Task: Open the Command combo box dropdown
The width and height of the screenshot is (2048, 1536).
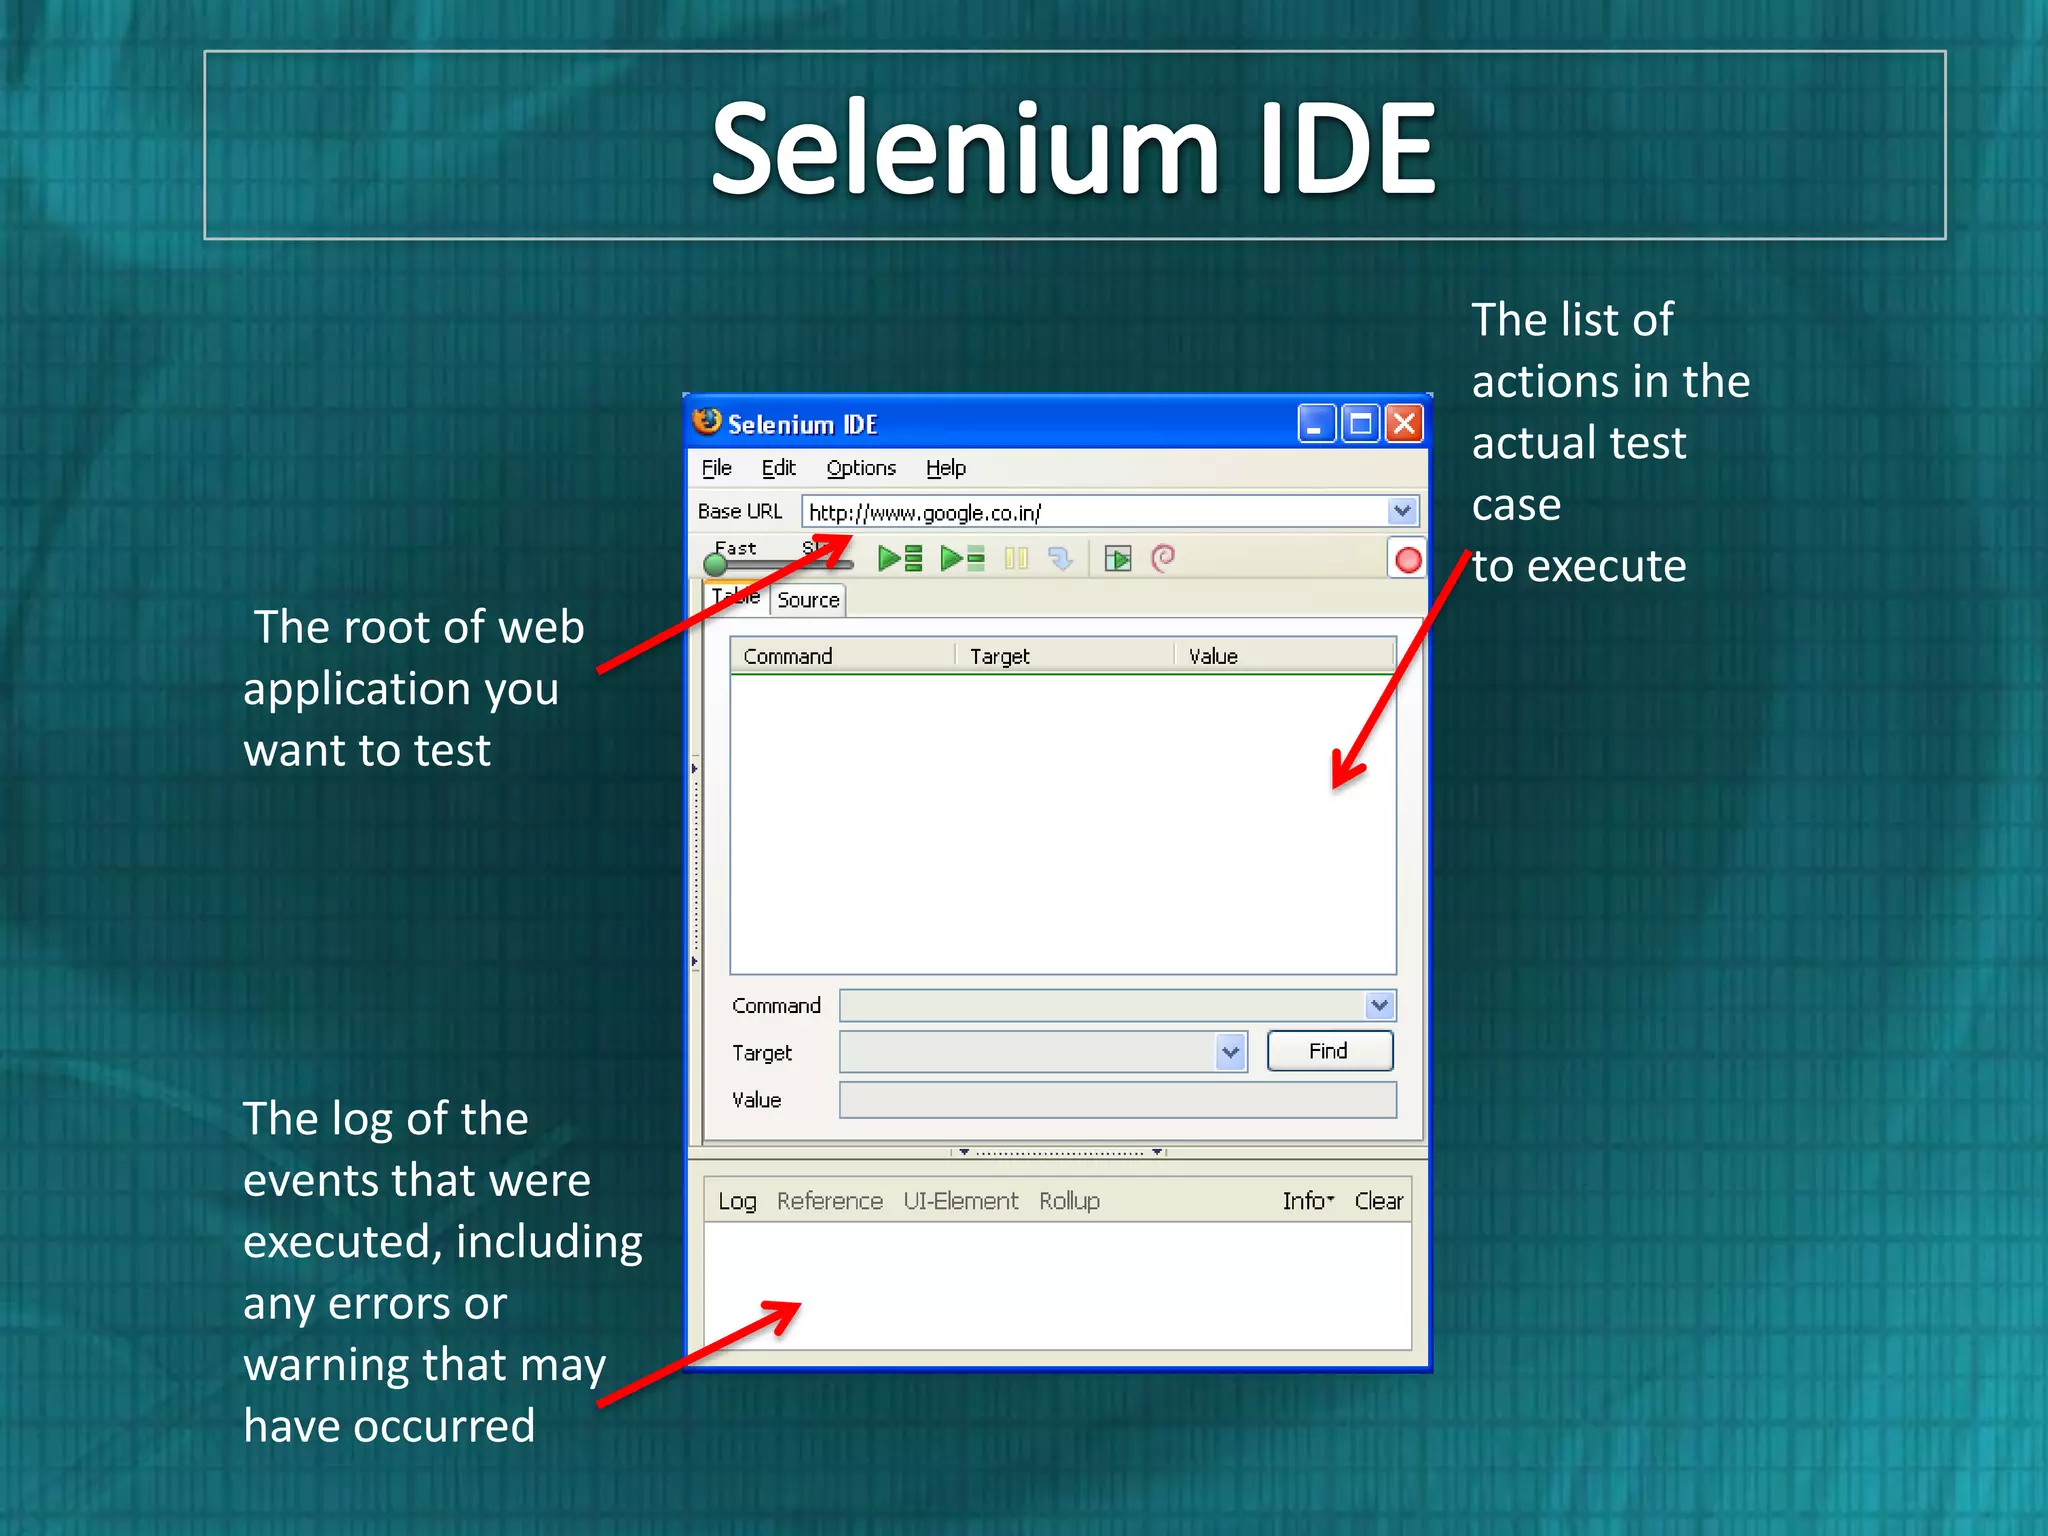Action: point(1379,1005)
